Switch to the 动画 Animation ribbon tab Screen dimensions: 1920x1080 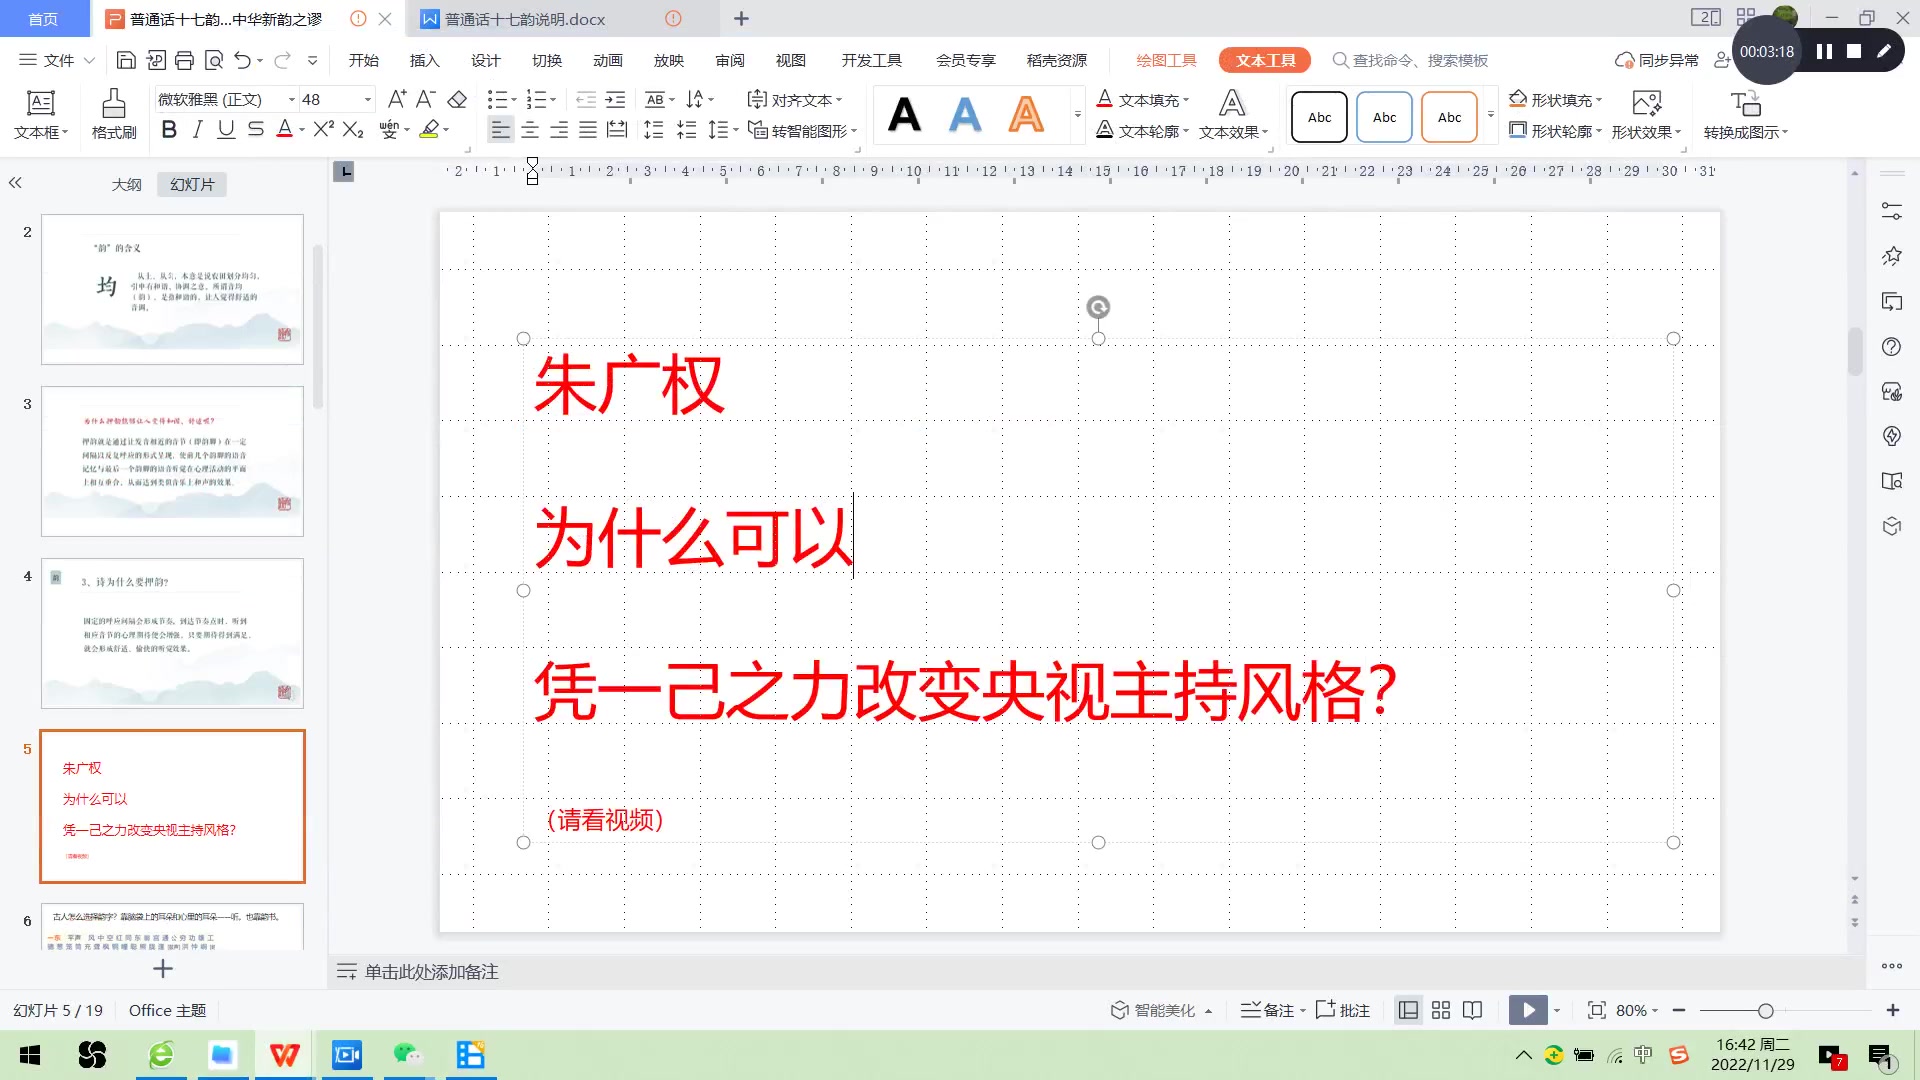point(607,60)
